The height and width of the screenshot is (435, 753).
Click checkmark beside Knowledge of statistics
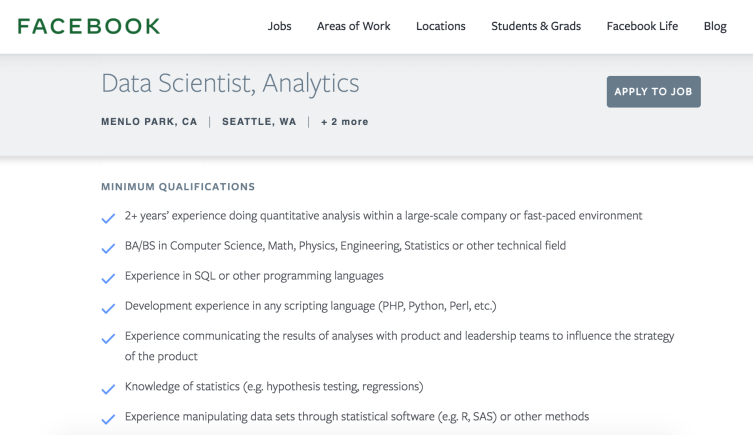pos(108,388)
